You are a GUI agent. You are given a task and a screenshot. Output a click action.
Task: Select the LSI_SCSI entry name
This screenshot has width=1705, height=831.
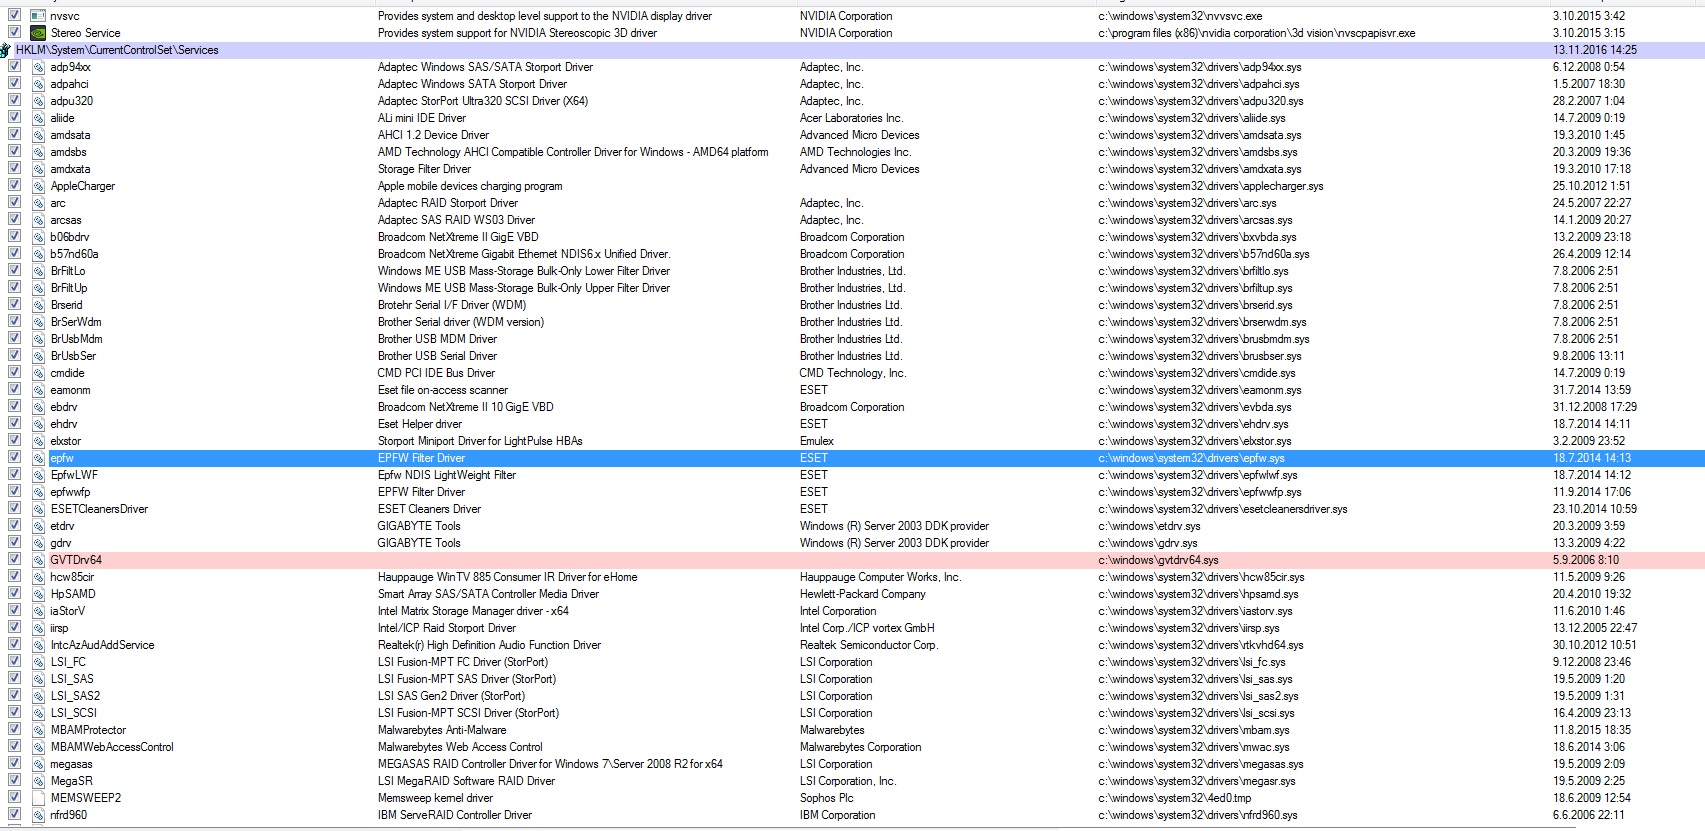(x=74, y=713)
